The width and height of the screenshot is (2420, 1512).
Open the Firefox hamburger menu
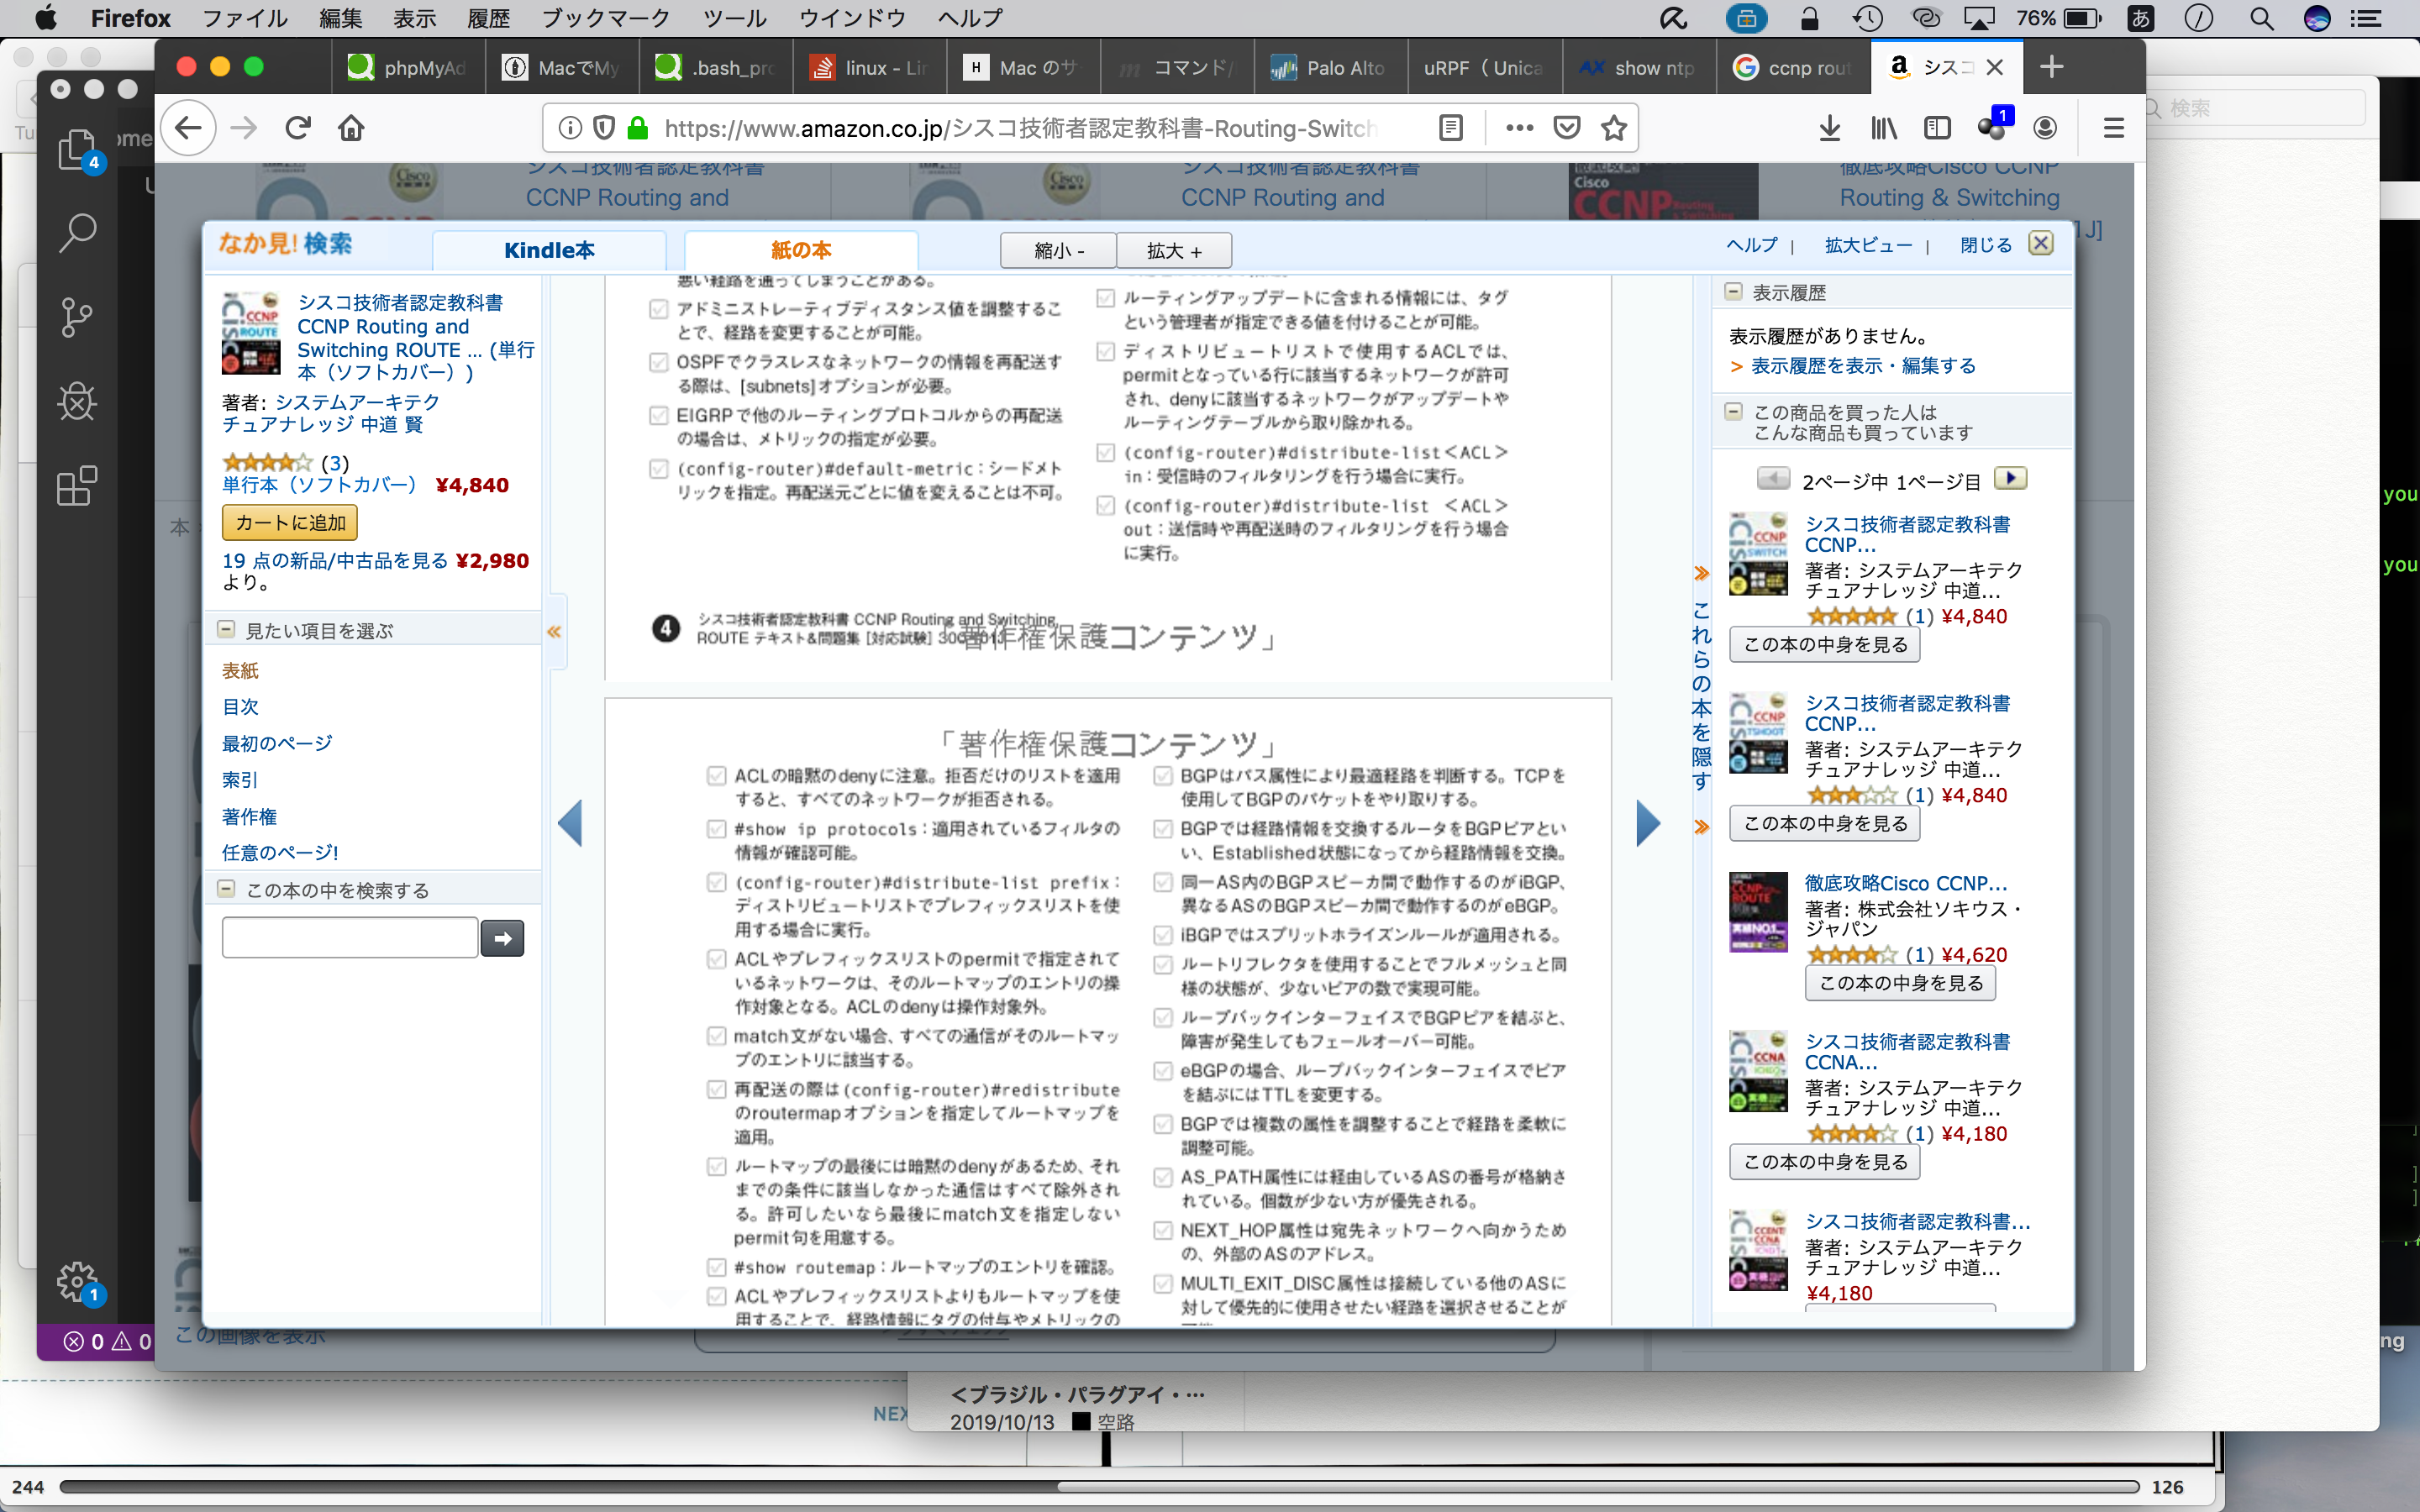2113,128
